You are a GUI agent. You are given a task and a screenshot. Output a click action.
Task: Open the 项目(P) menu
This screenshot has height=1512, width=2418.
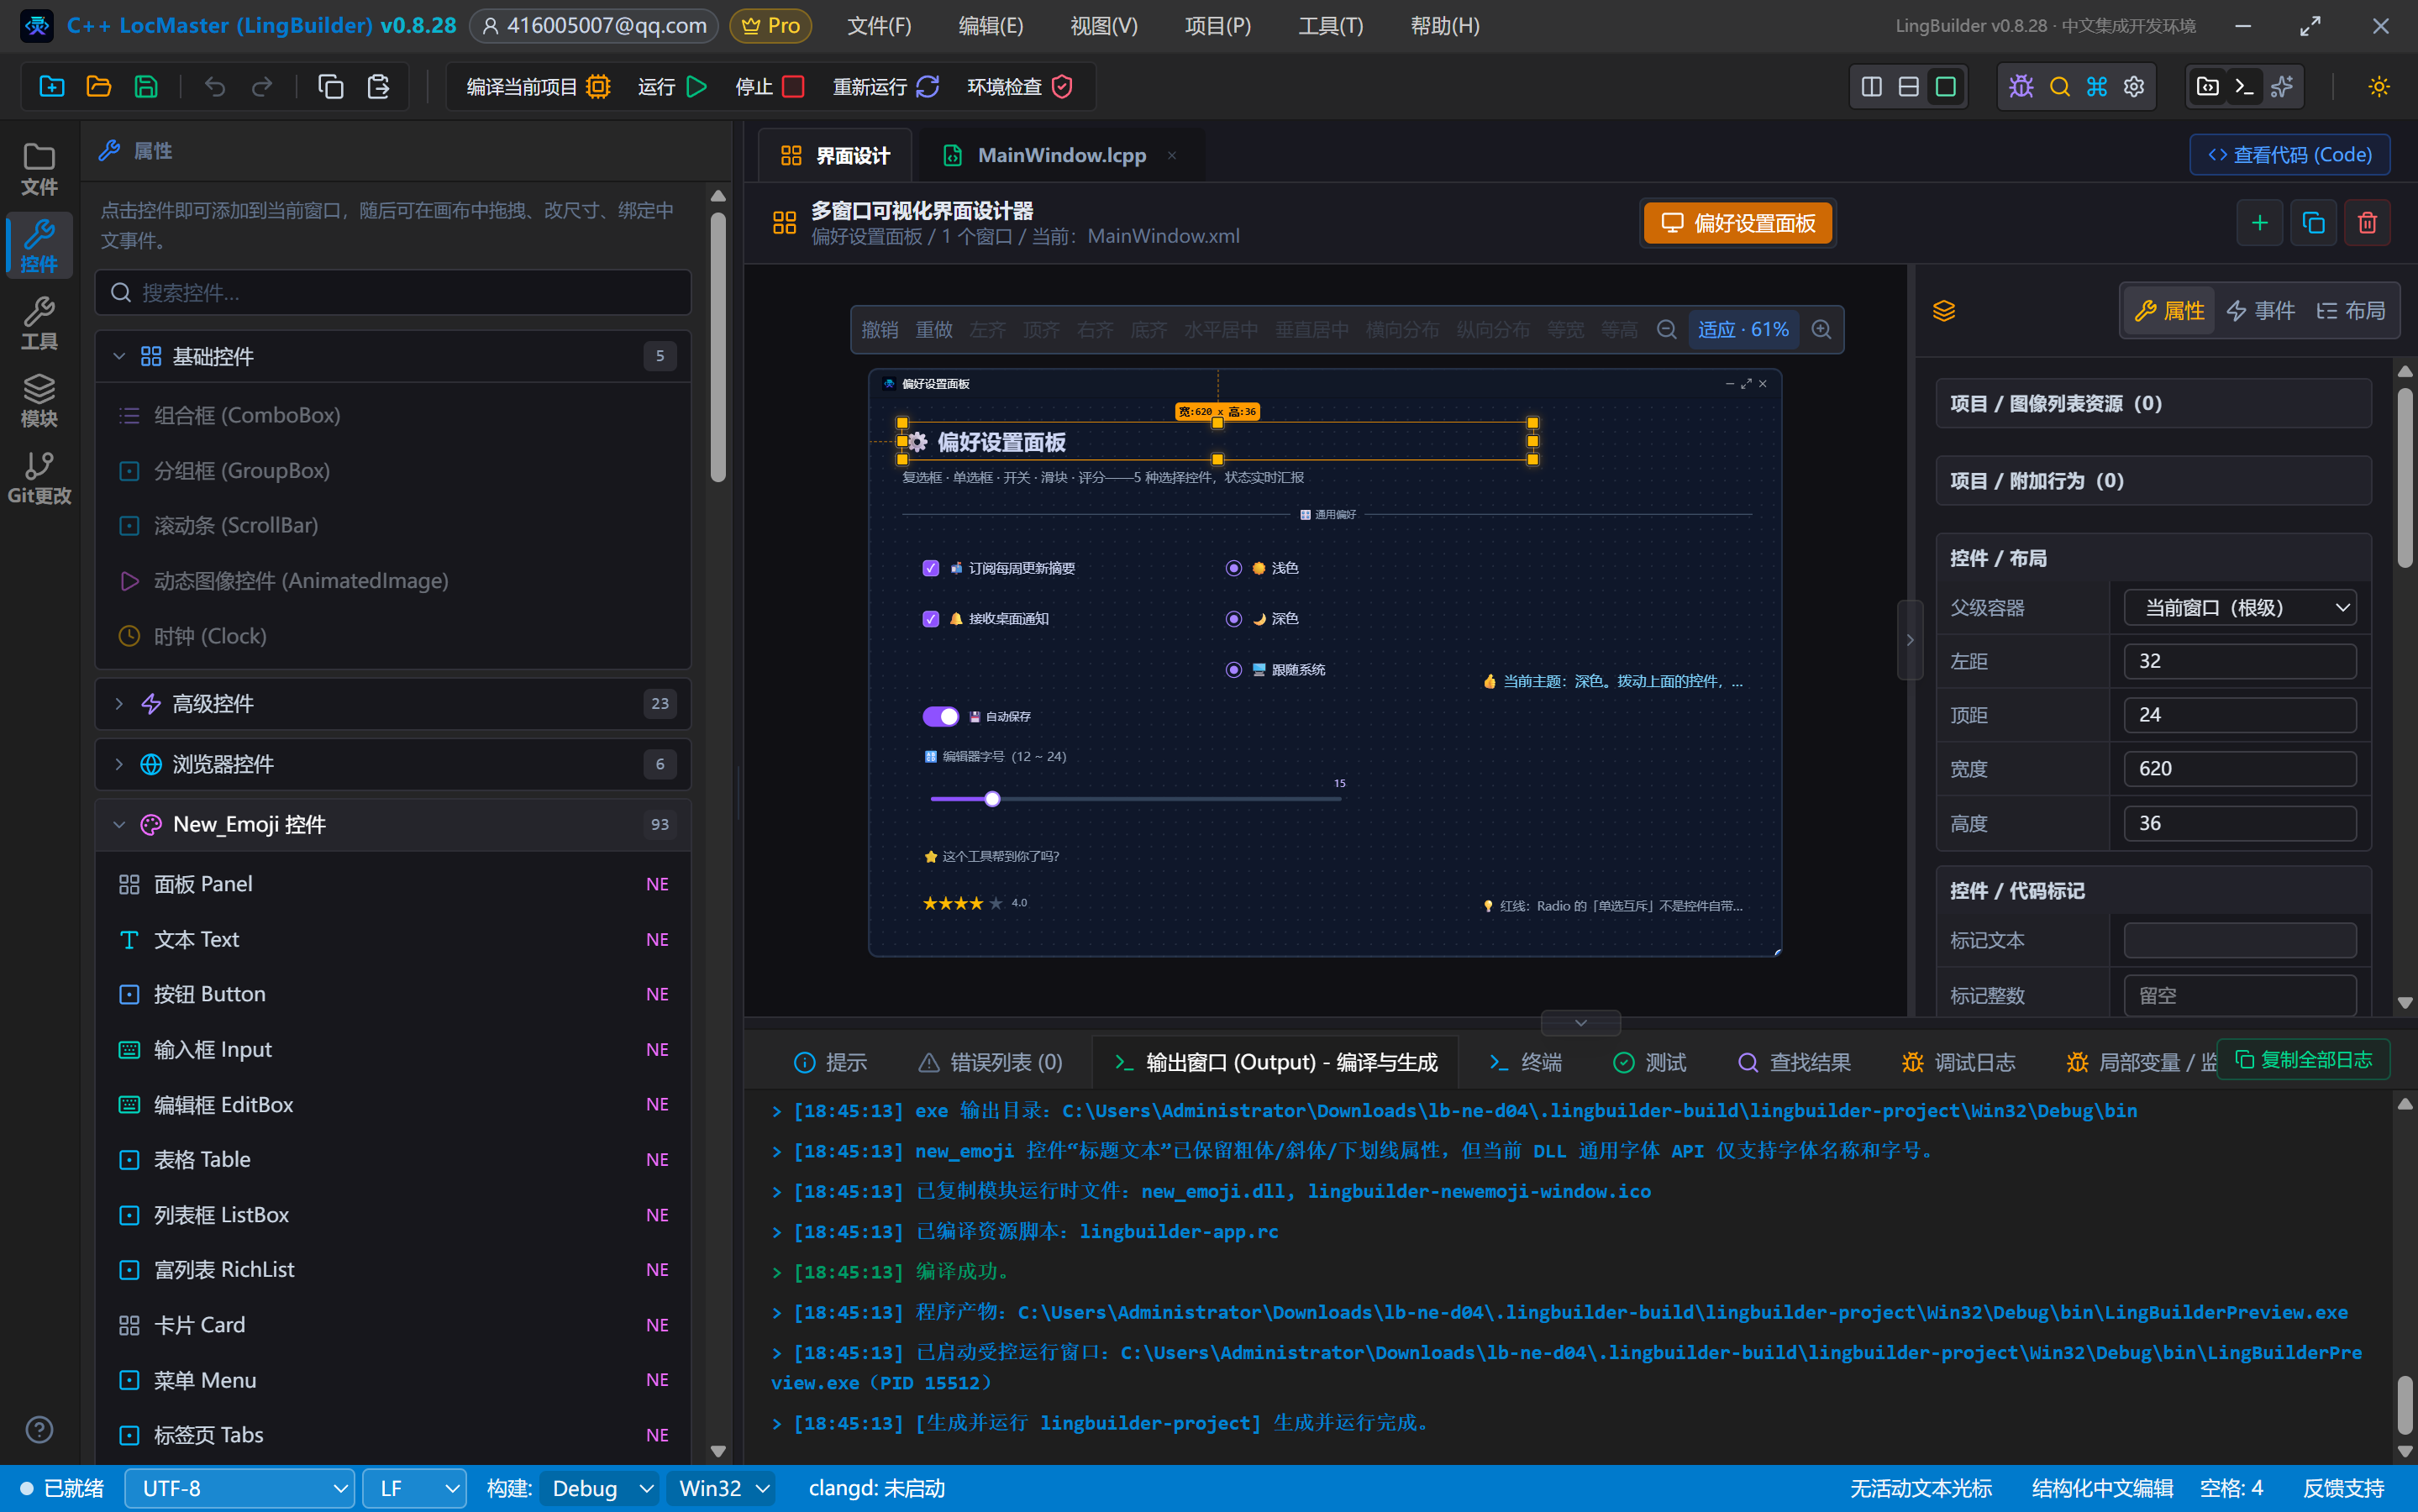1217,26
